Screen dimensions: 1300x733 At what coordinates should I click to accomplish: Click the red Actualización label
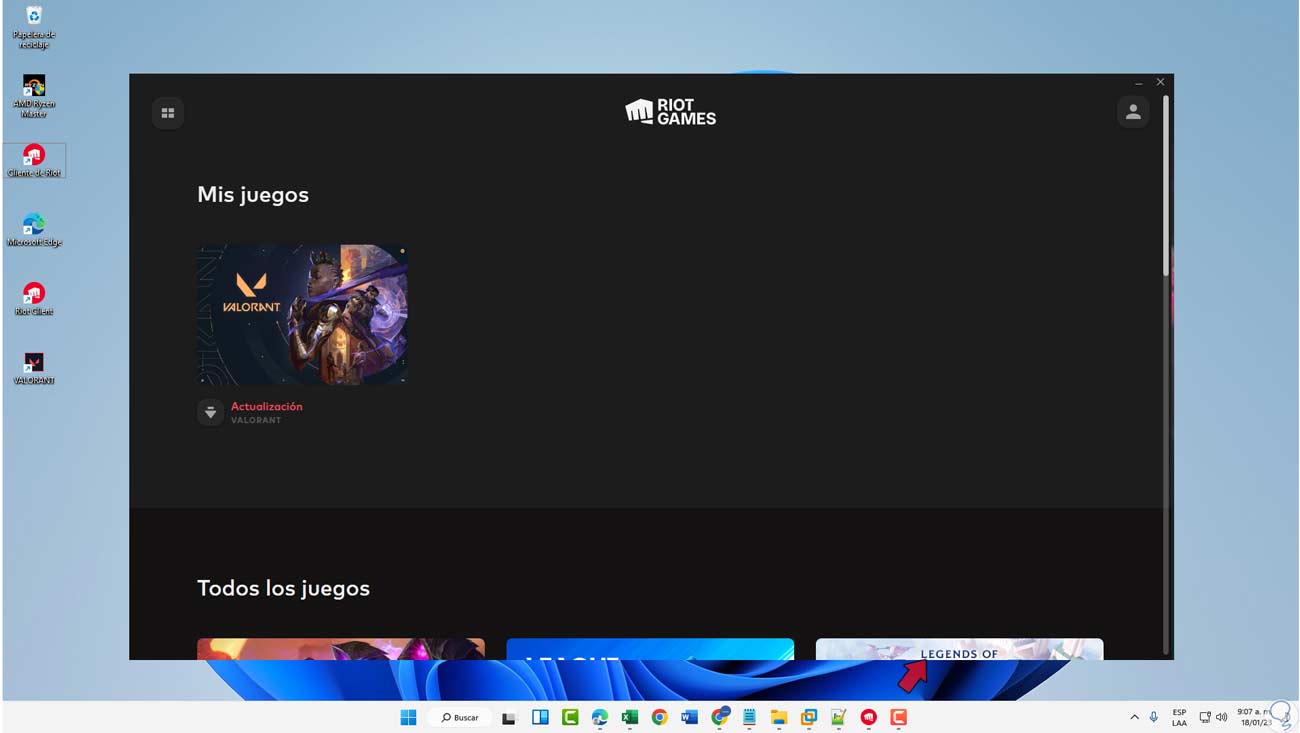[267, 406]
